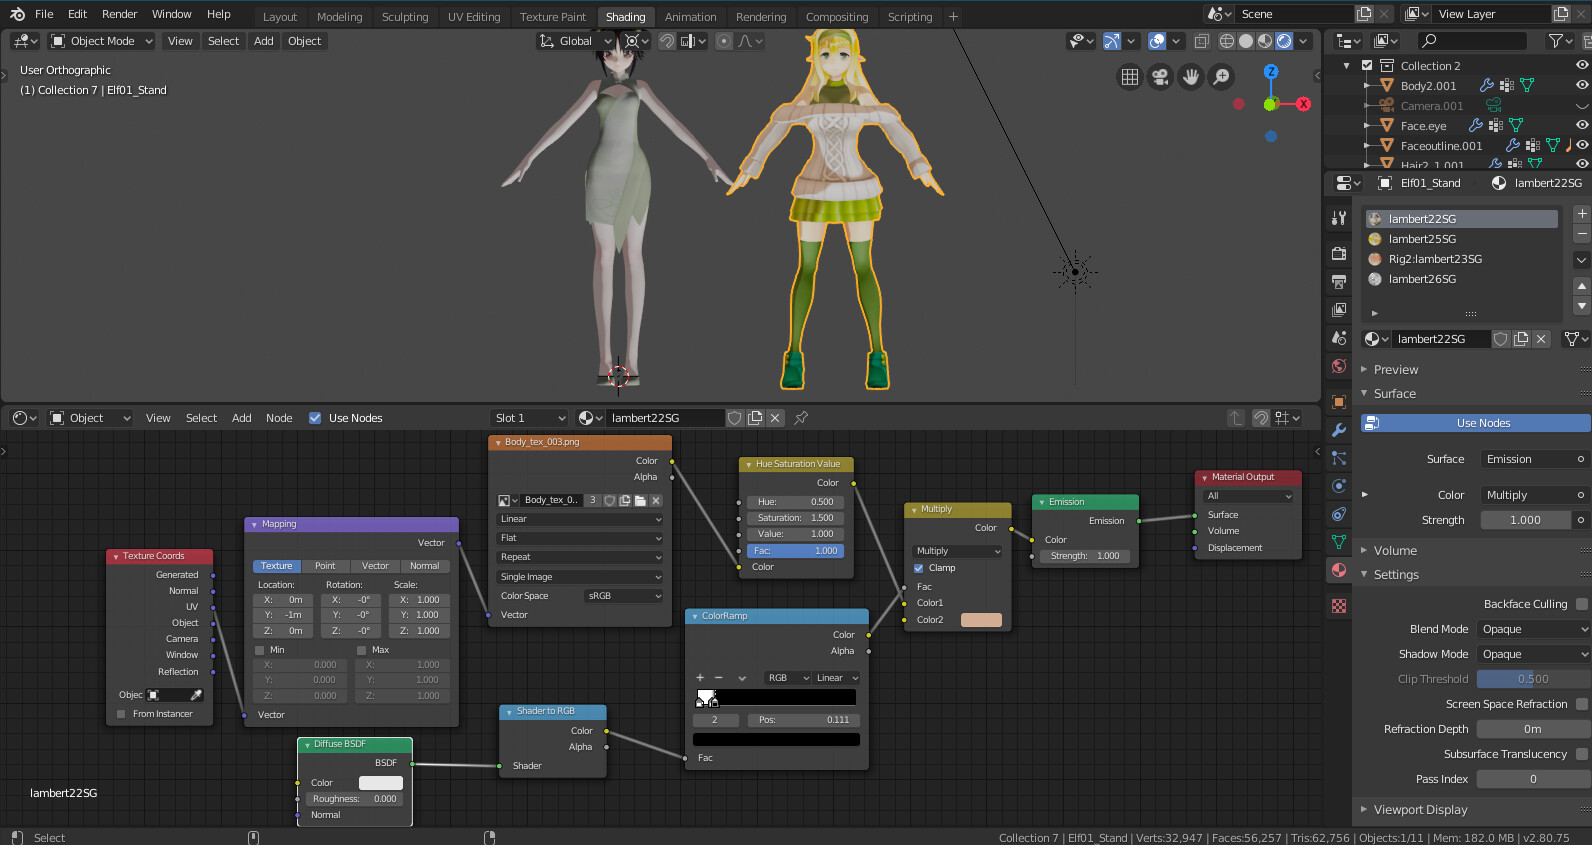Select the Rig2:lambert23SG material slot
Screen dimensions: 1592x845
1461,259
